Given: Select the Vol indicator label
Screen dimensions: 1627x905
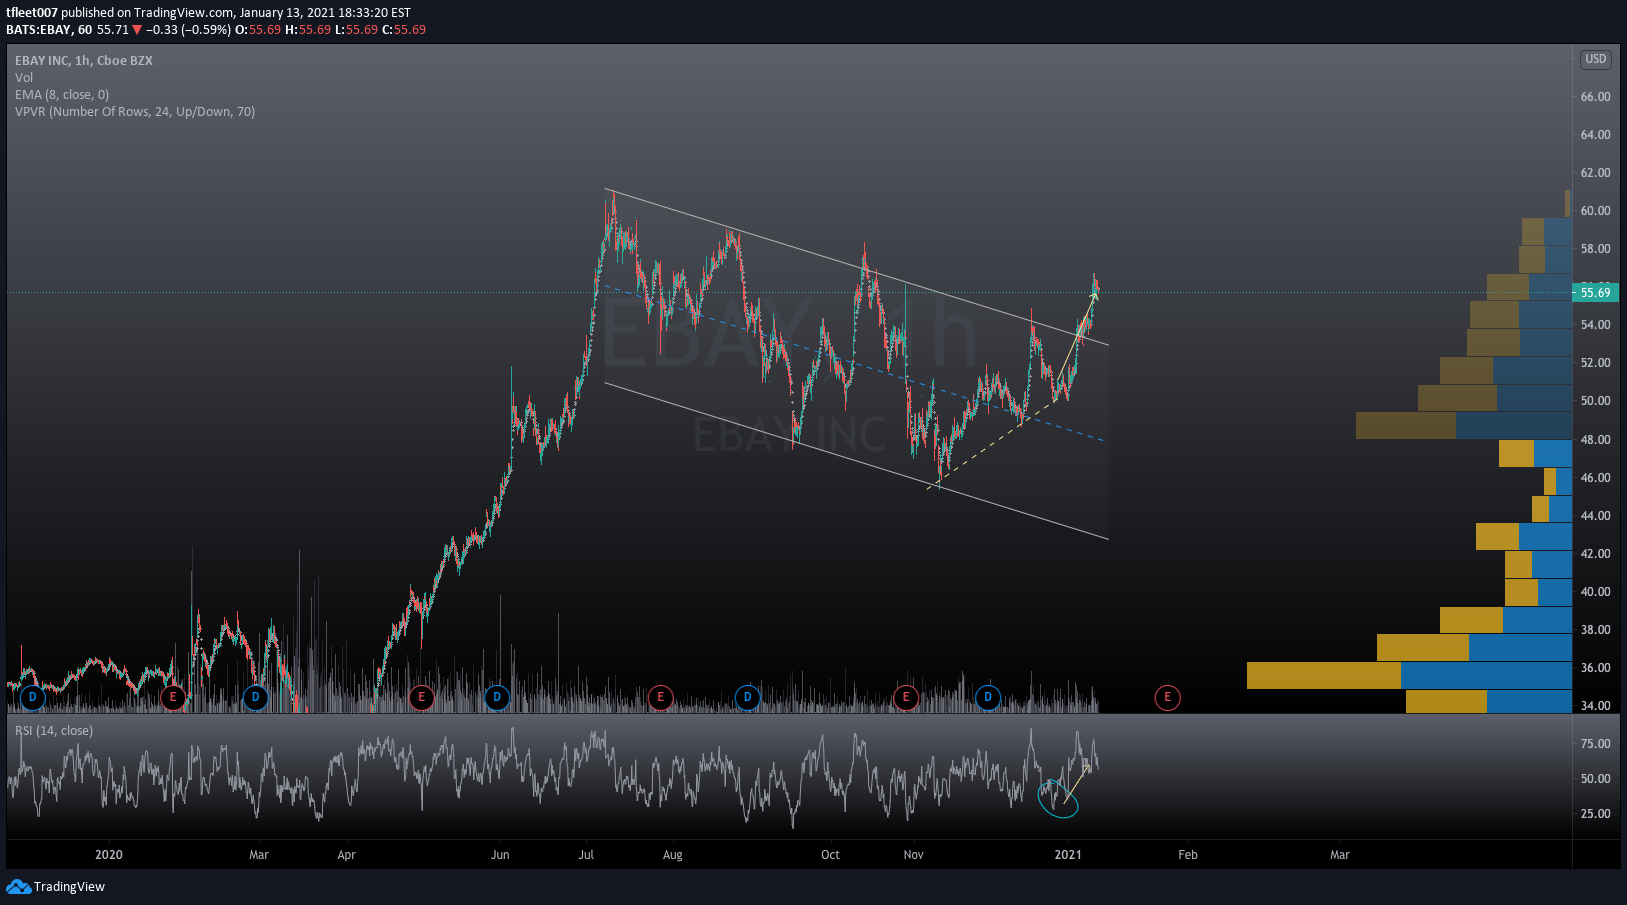Looking at the screenshot, I should [24, 78].
